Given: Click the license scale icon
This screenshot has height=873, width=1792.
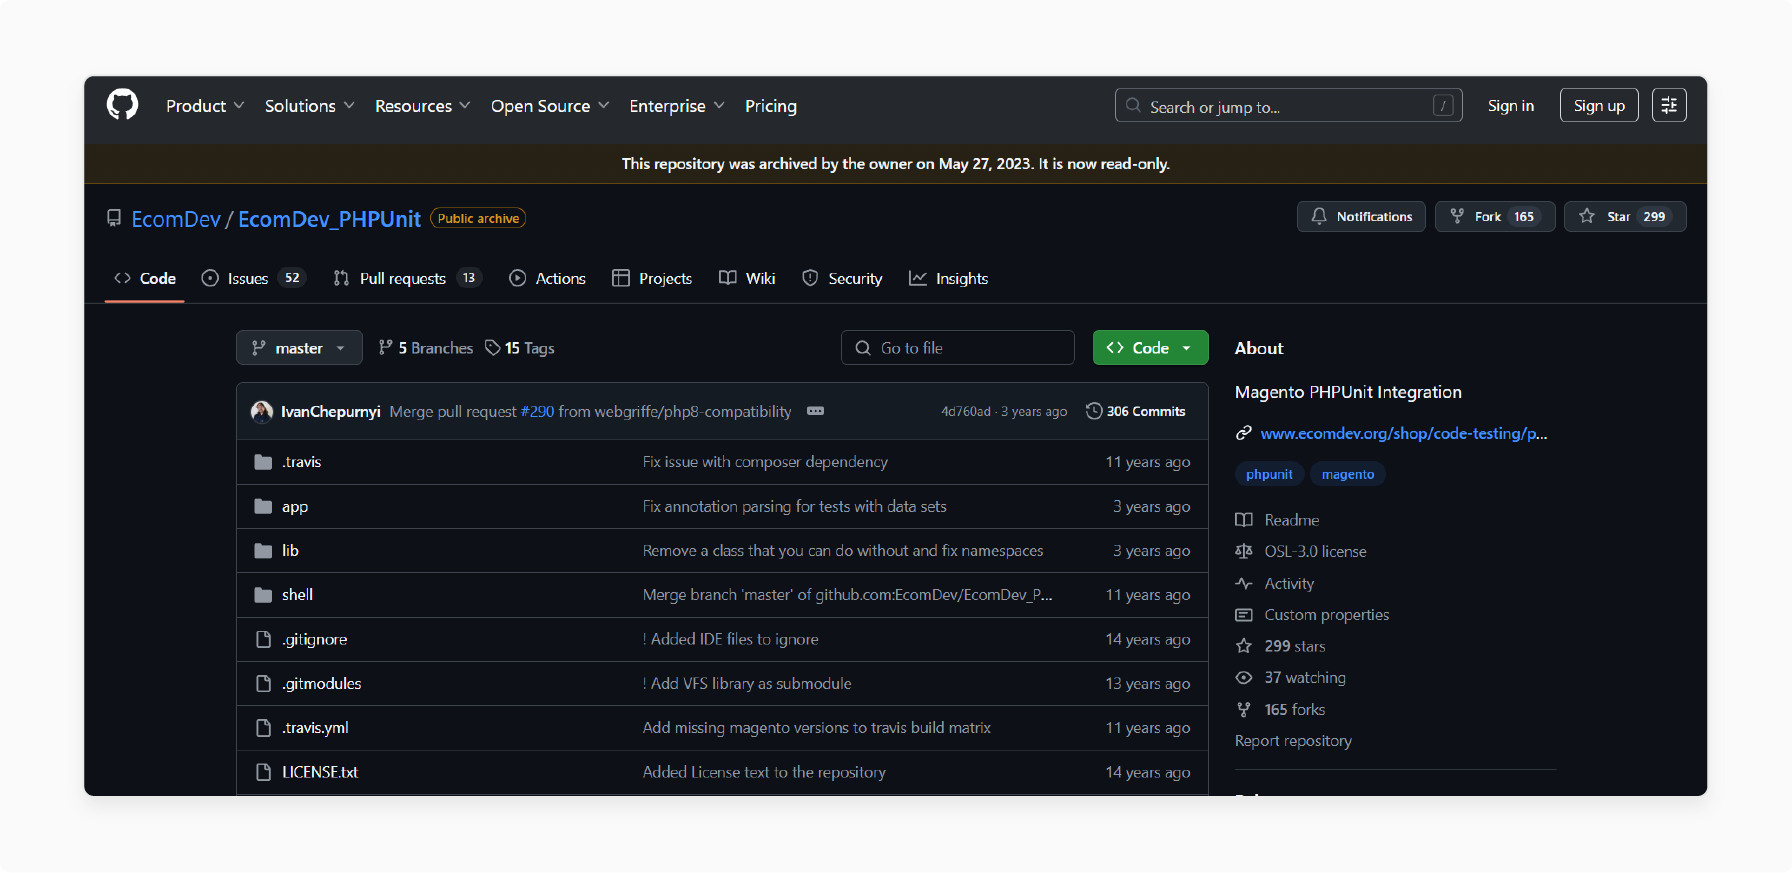Looking at the screenshot, I should 1244,551.
